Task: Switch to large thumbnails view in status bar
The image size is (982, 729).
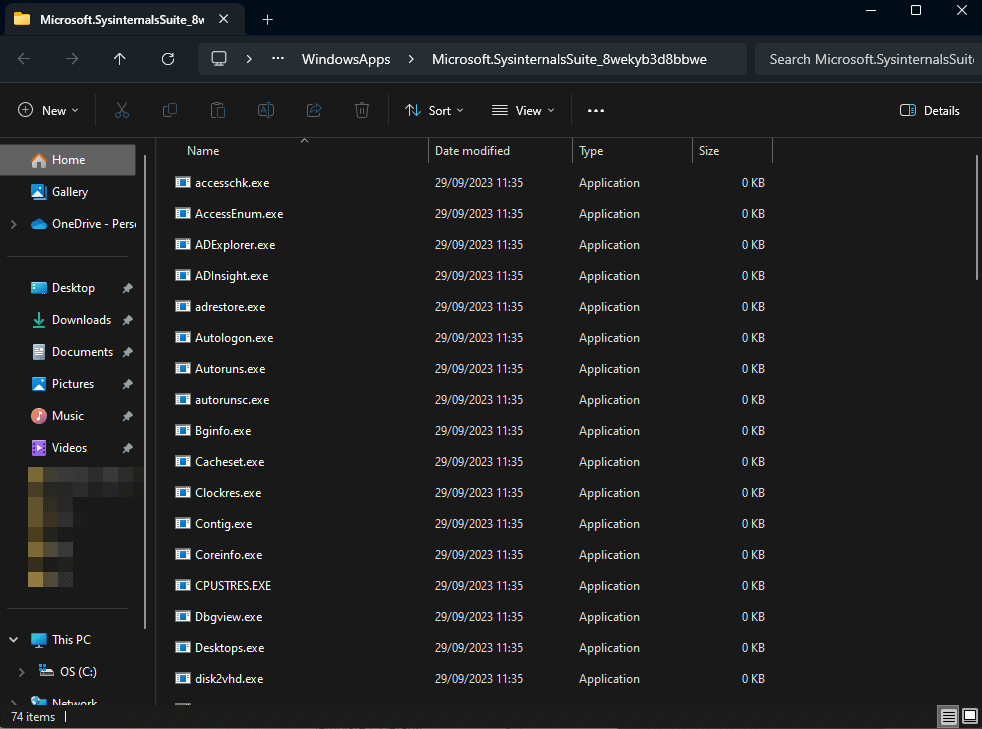Action: coord(969,716)
